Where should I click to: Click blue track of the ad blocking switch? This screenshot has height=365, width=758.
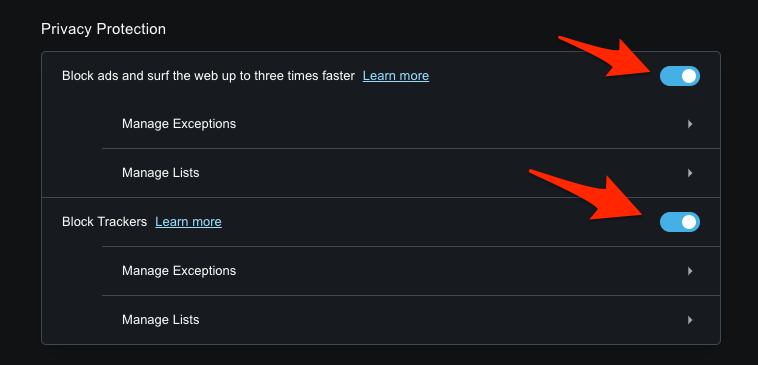[x=670, y=76]
